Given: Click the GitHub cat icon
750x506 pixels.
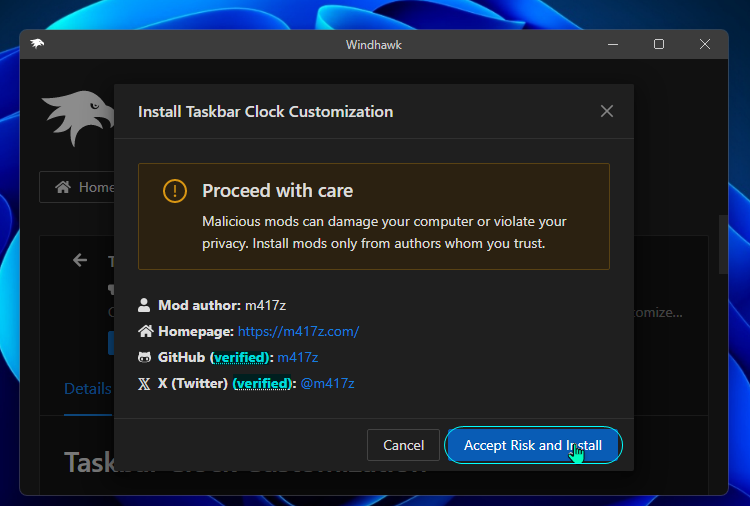Looking at the screenshot, I should coord(144,357).
